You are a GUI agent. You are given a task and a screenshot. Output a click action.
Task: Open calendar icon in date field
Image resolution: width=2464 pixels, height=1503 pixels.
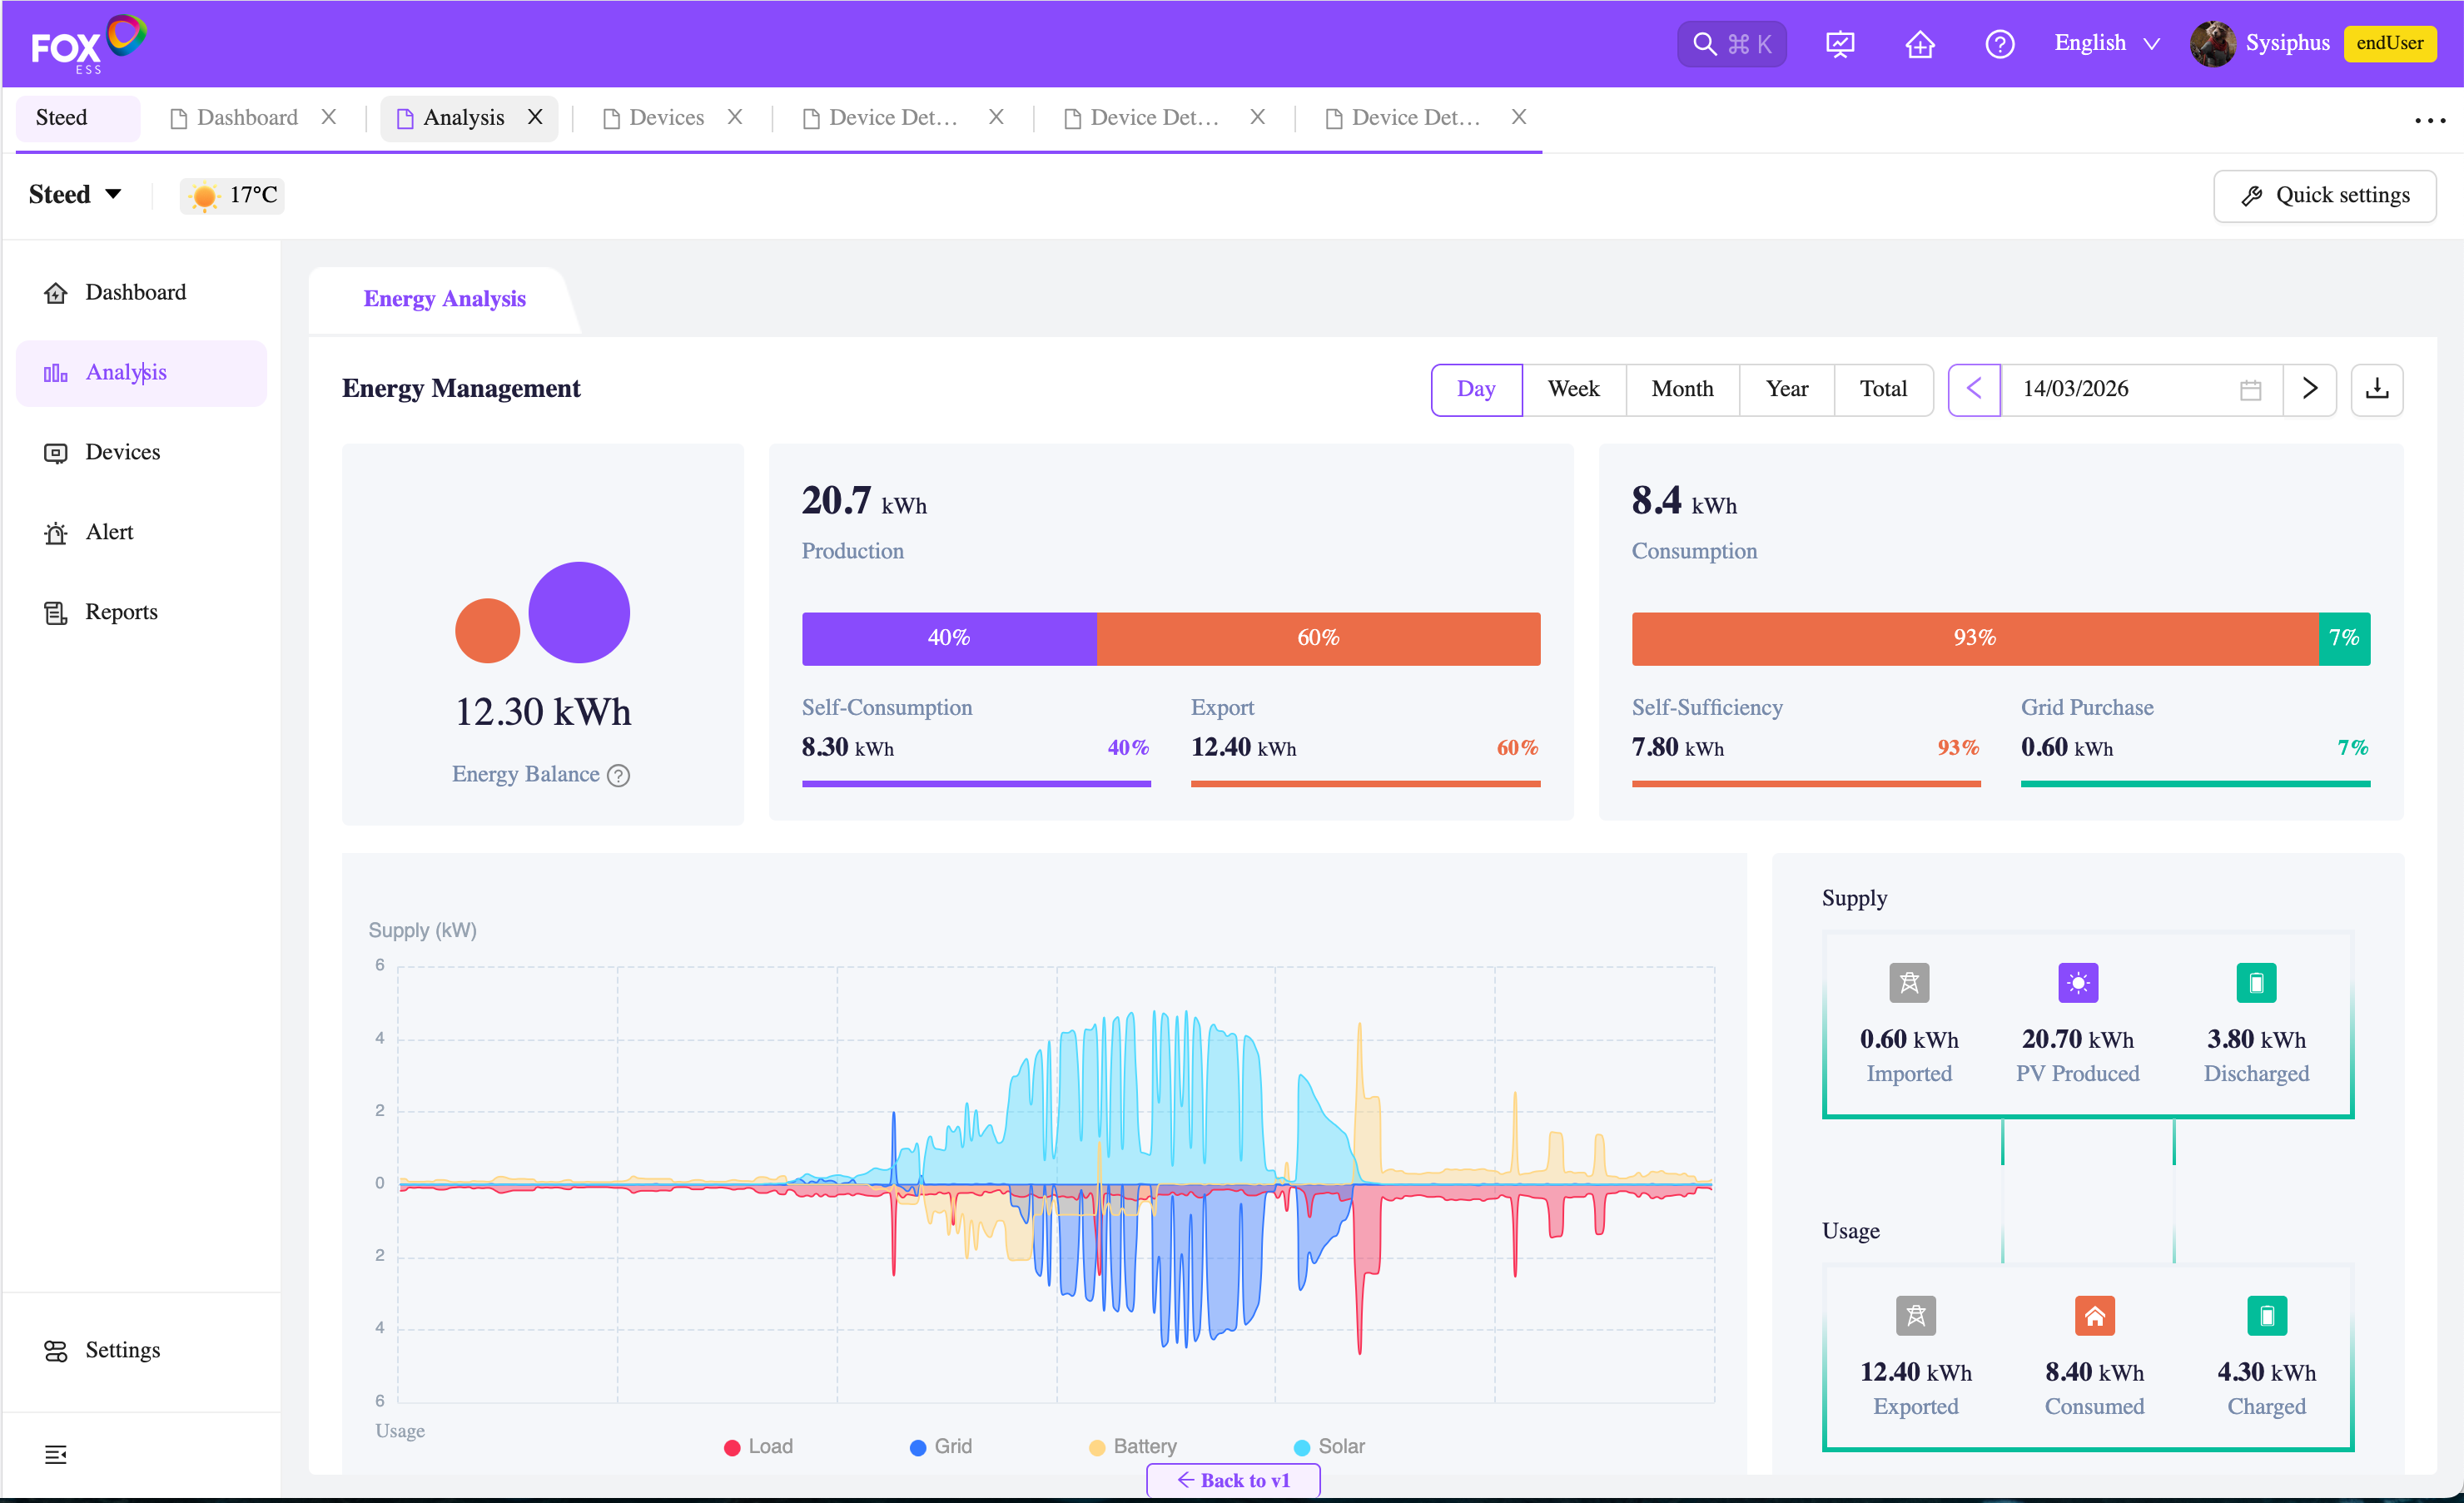pos(2250,390)
